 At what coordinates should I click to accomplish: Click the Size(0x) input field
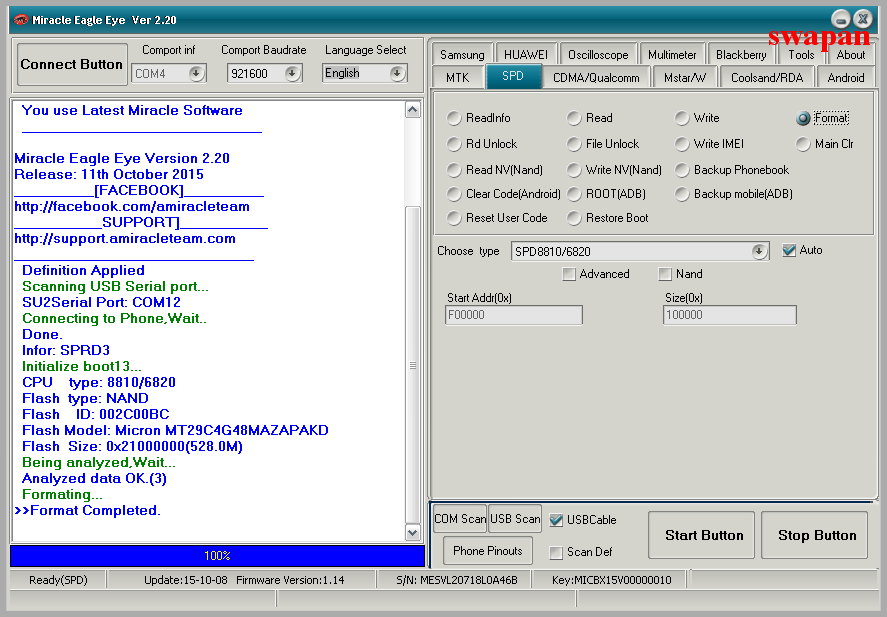pyautogui.click(x=730, y=315)
